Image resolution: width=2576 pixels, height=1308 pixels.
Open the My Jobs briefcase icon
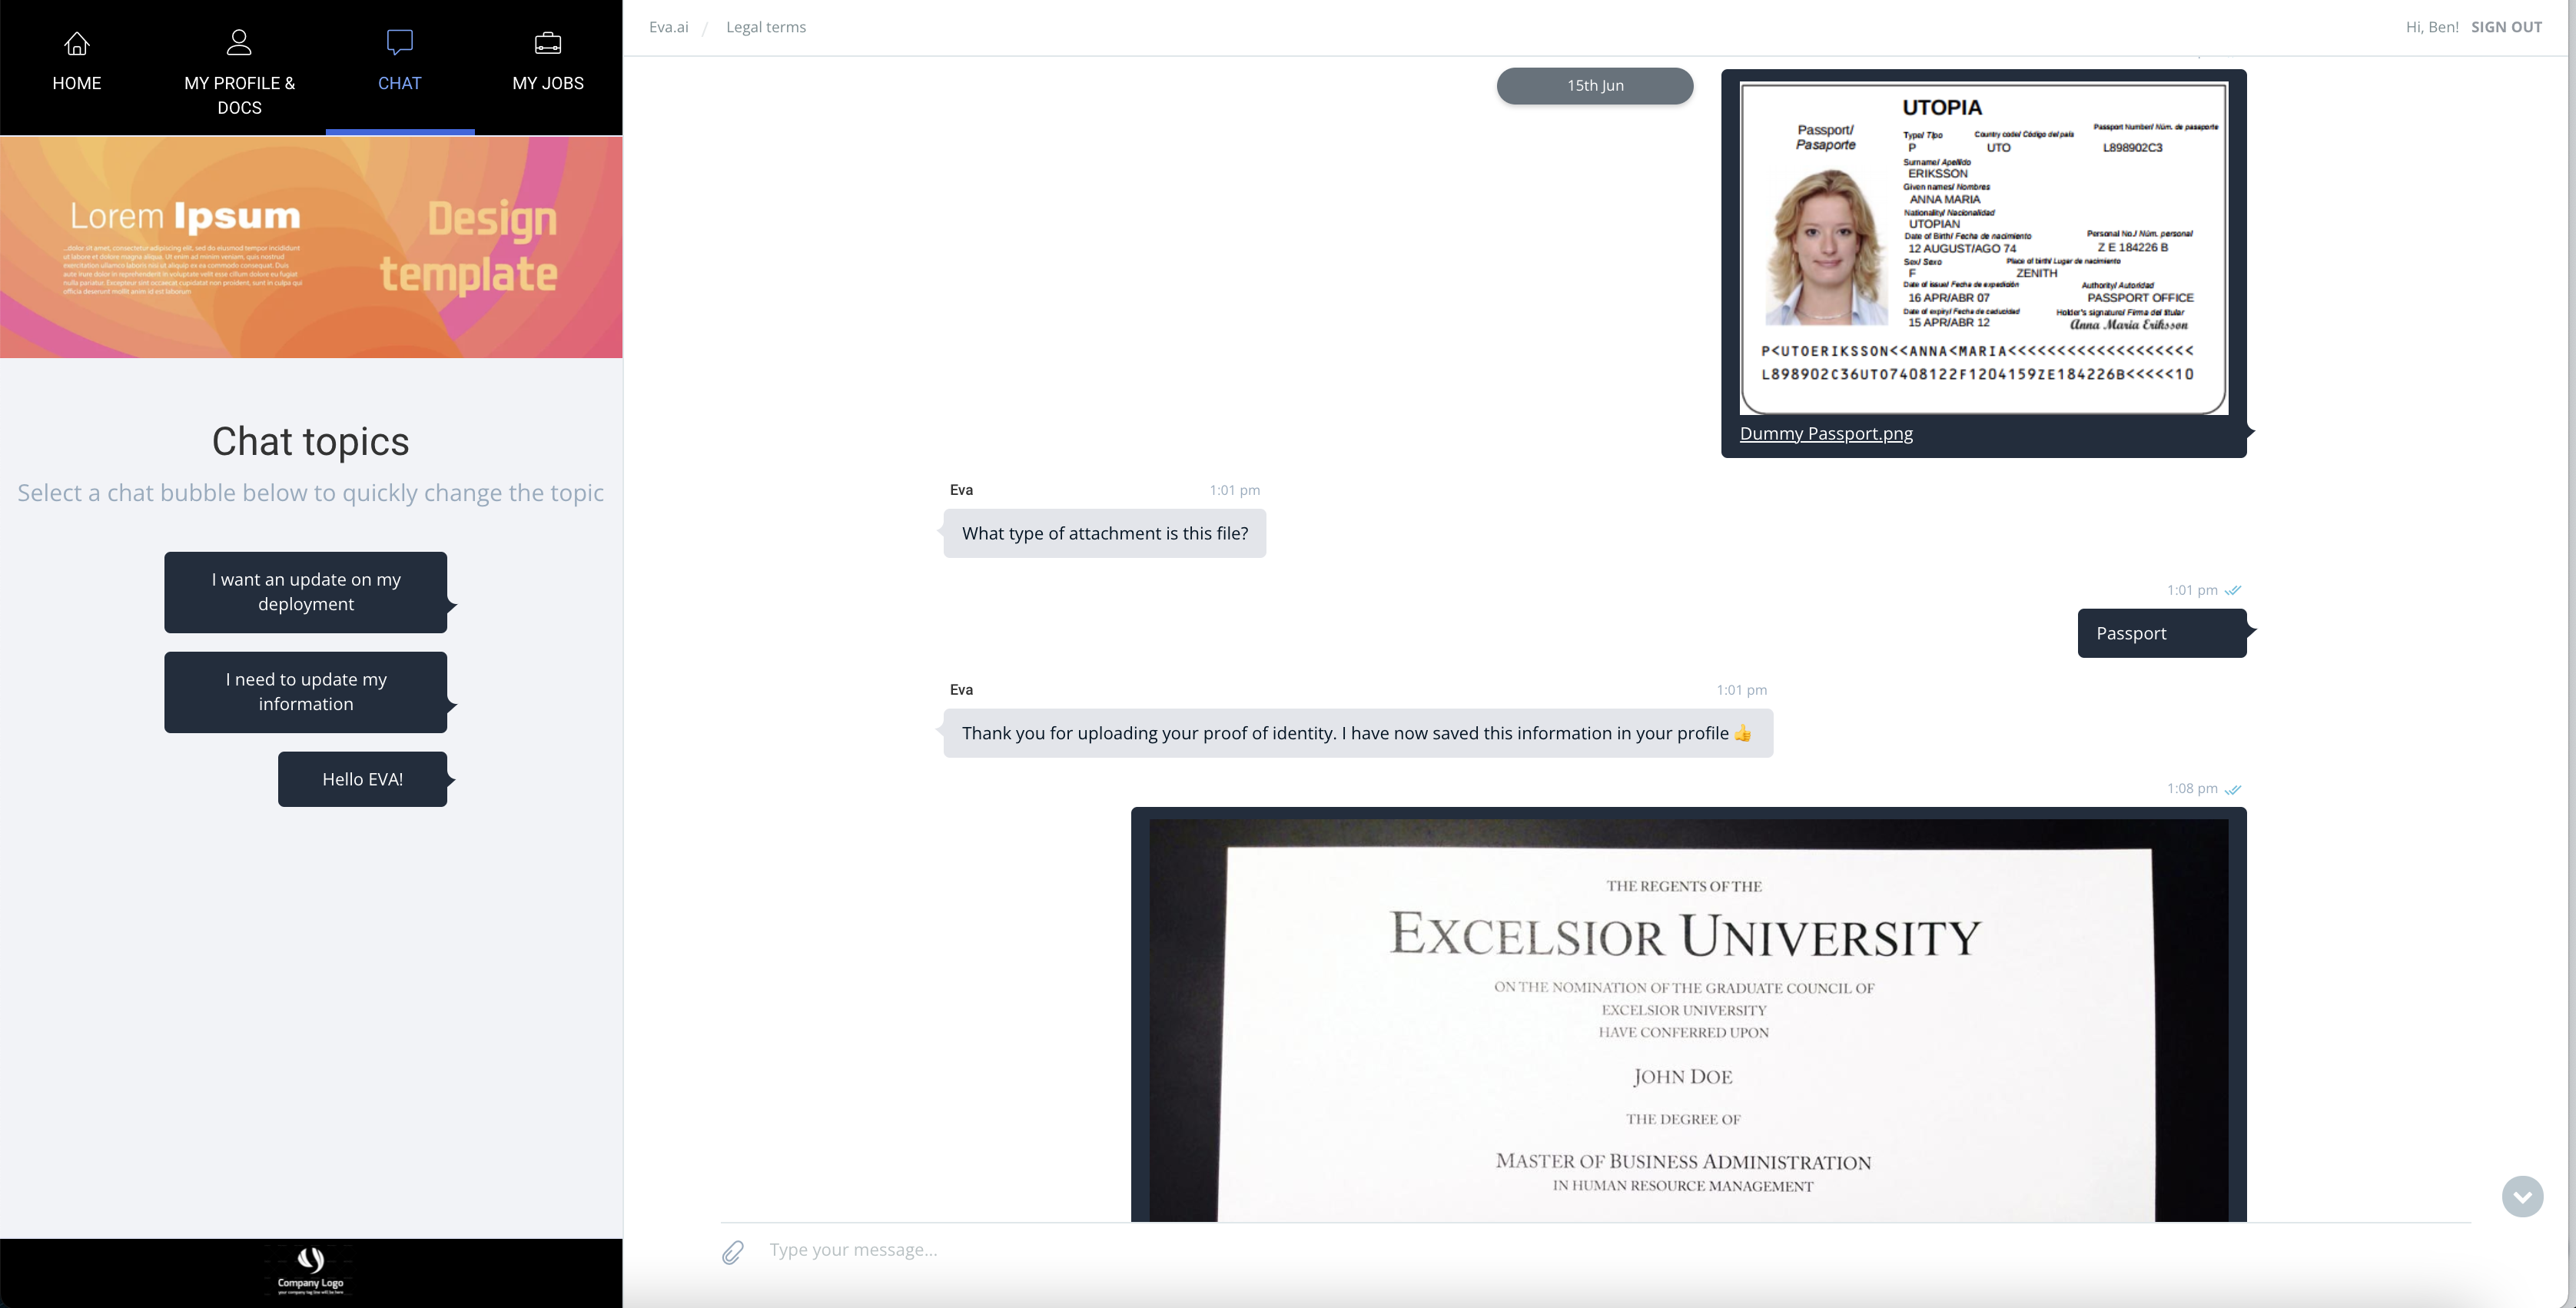[x=548, y=43]
